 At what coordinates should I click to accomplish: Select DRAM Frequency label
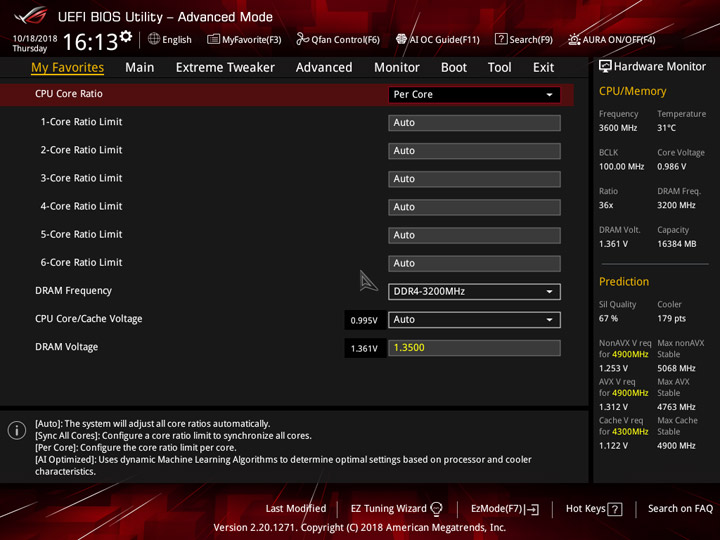pyautogui.click(x=73, y=291)
